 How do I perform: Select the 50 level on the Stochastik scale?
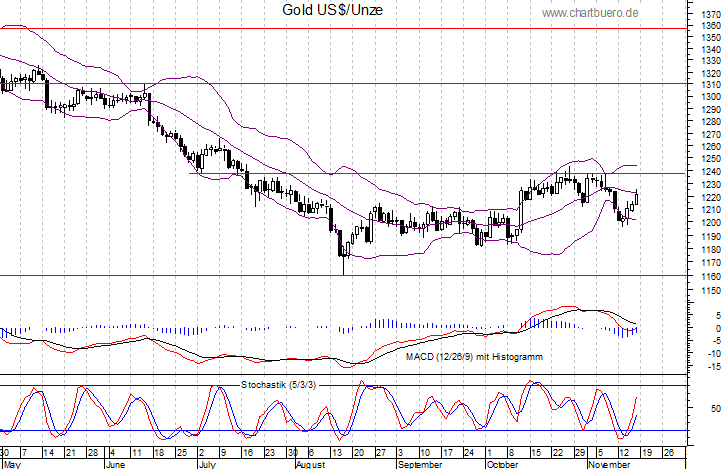click(x=713, y=408)
